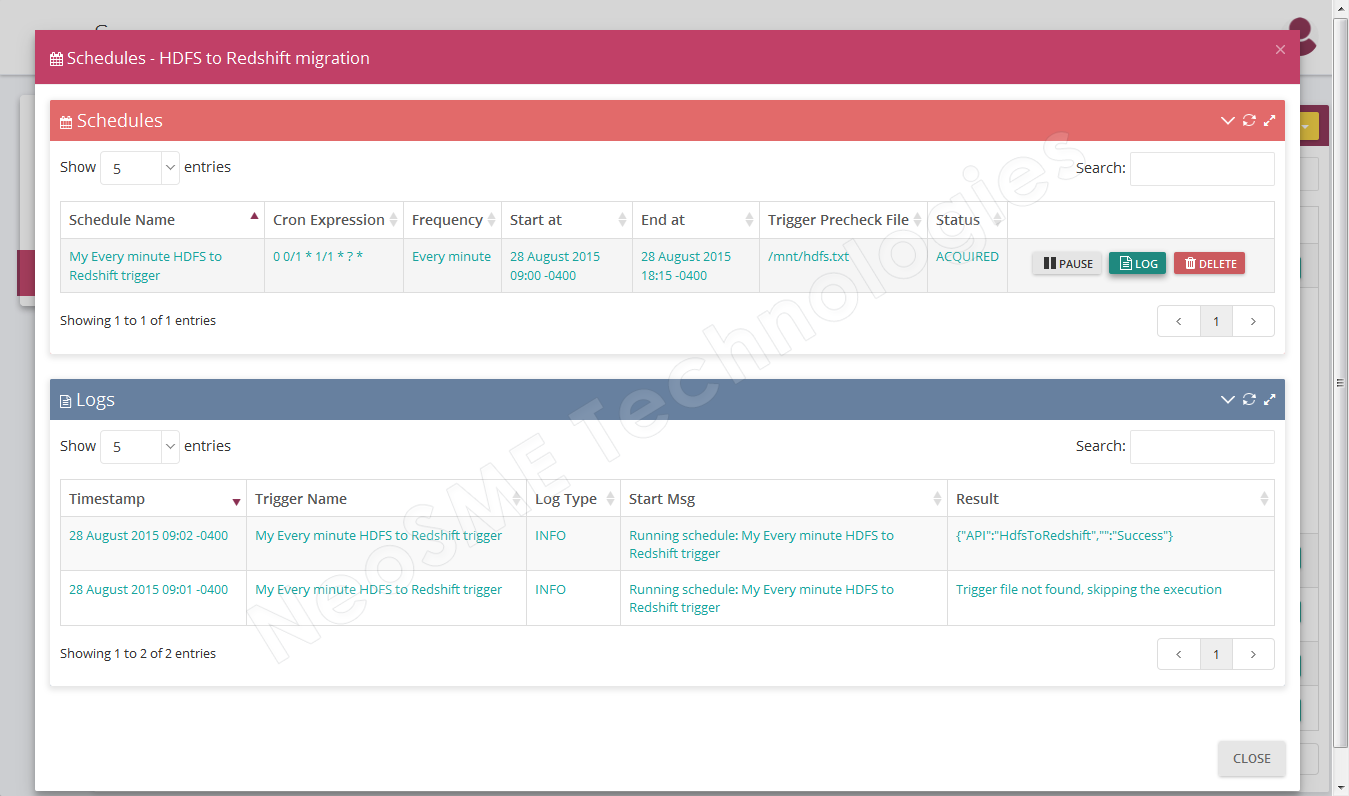Collapse the Logs panel with chevron icon

click(1228, 400)
